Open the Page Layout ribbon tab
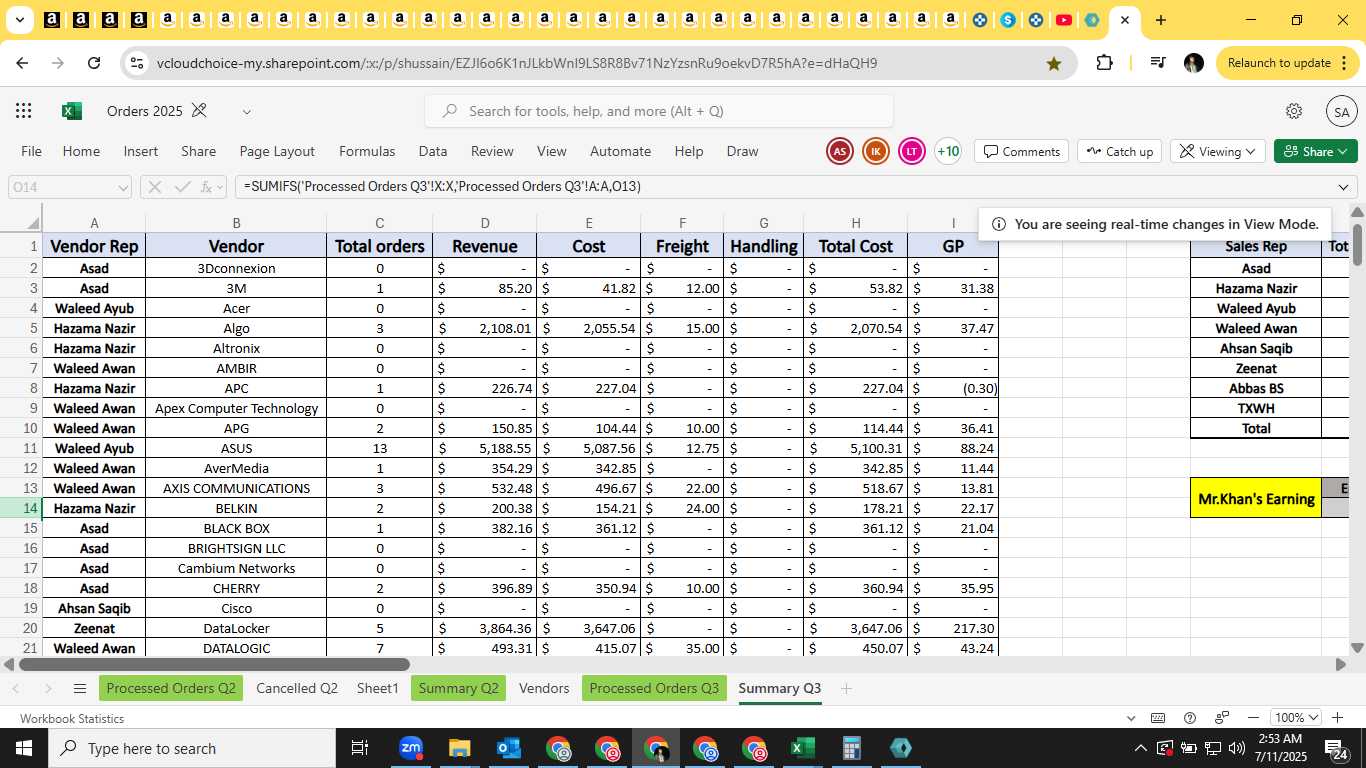This screenshot has height=768, width=1366. click(x=277, y=151)
